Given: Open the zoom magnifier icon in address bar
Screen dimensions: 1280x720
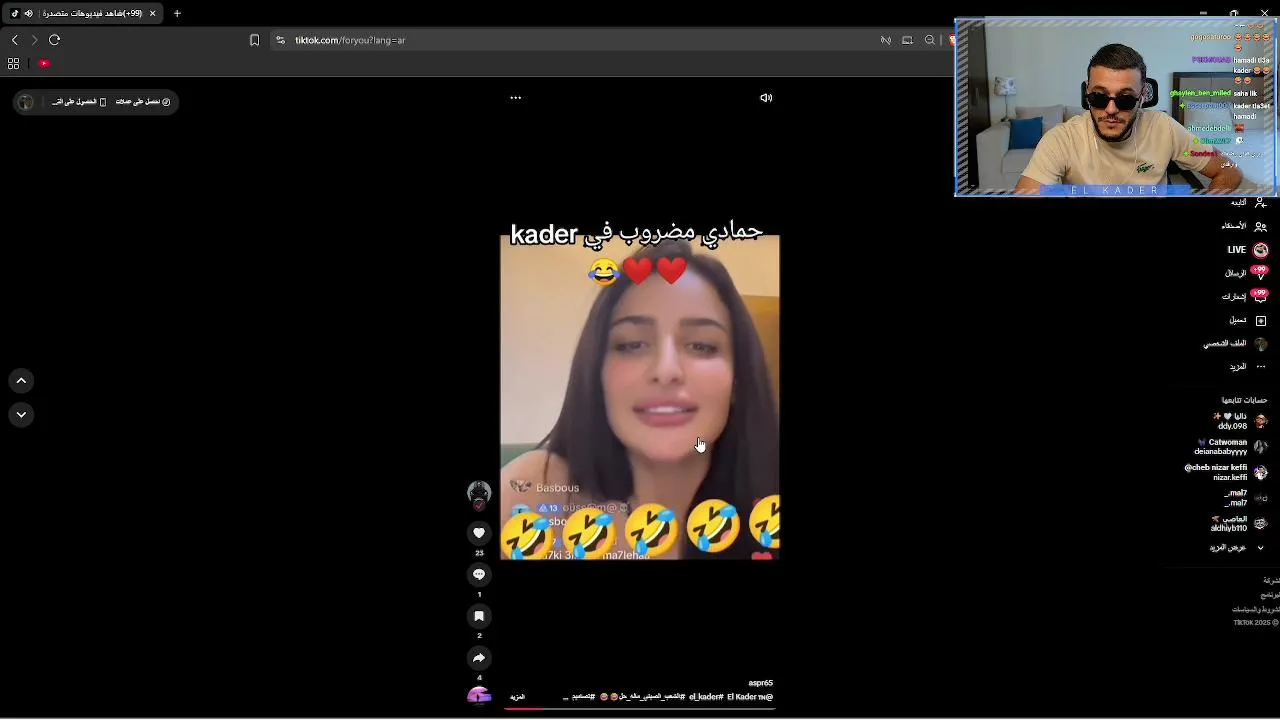Looking at the screenshot, I should click(x=930, y=40).
